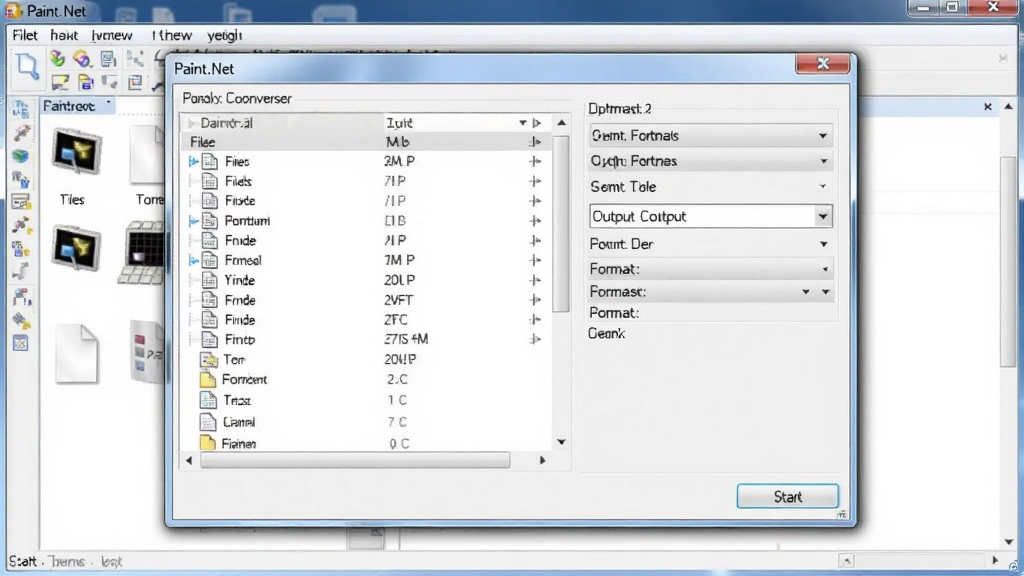This screenshot has height=576, width=1024.
Task: Expand the Pontturn tree row
Action: point(193,221)
